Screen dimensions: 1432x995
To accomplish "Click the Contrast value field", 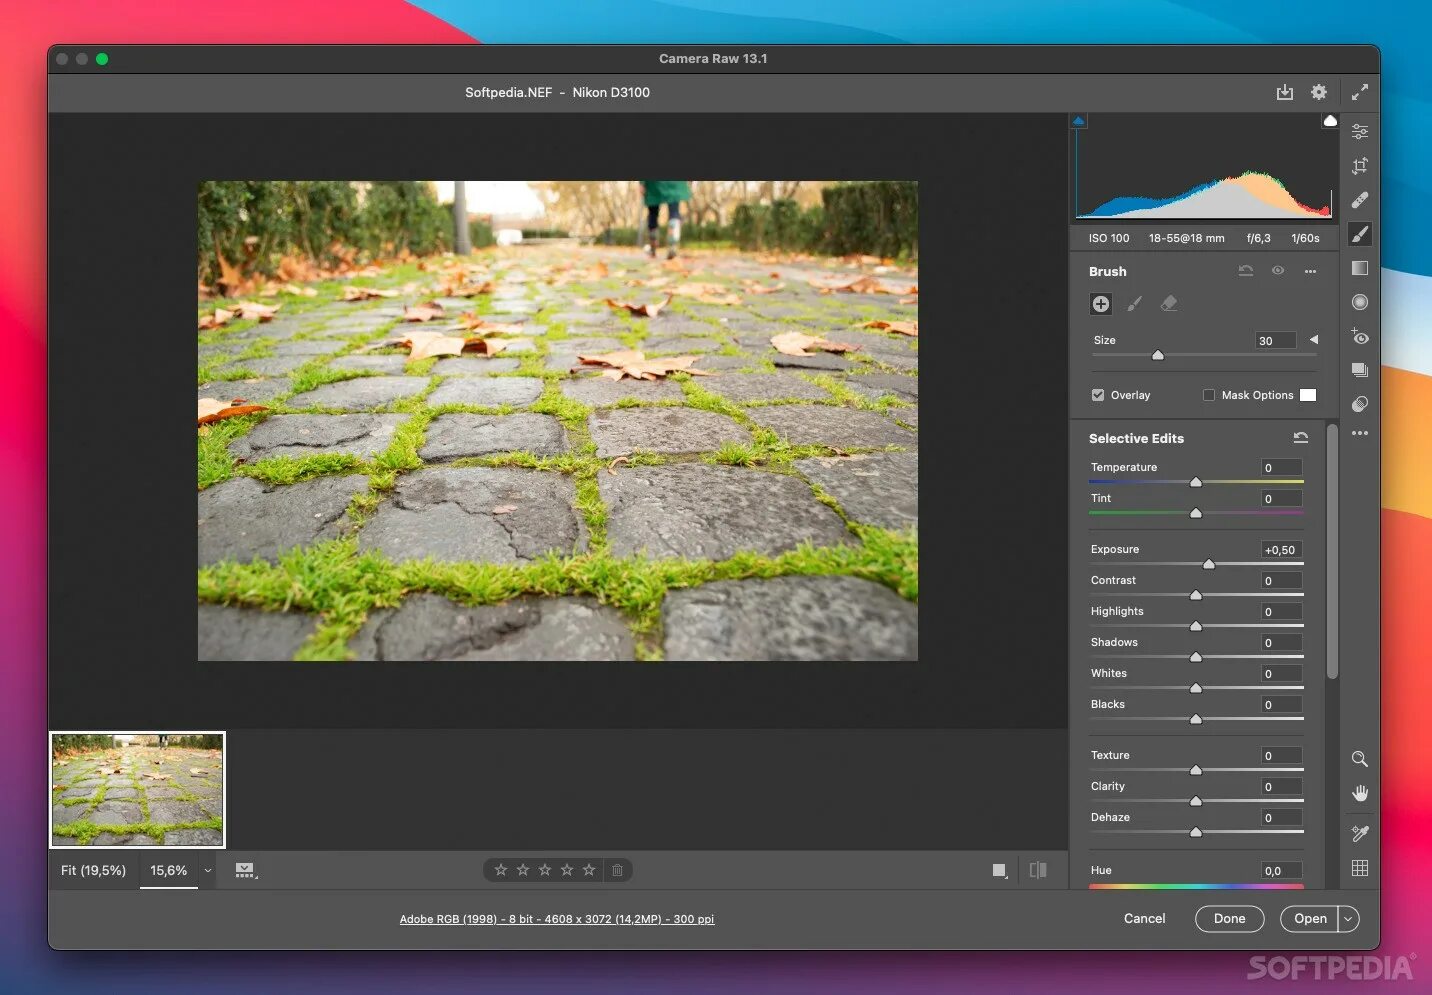I will coord(1282,581).
